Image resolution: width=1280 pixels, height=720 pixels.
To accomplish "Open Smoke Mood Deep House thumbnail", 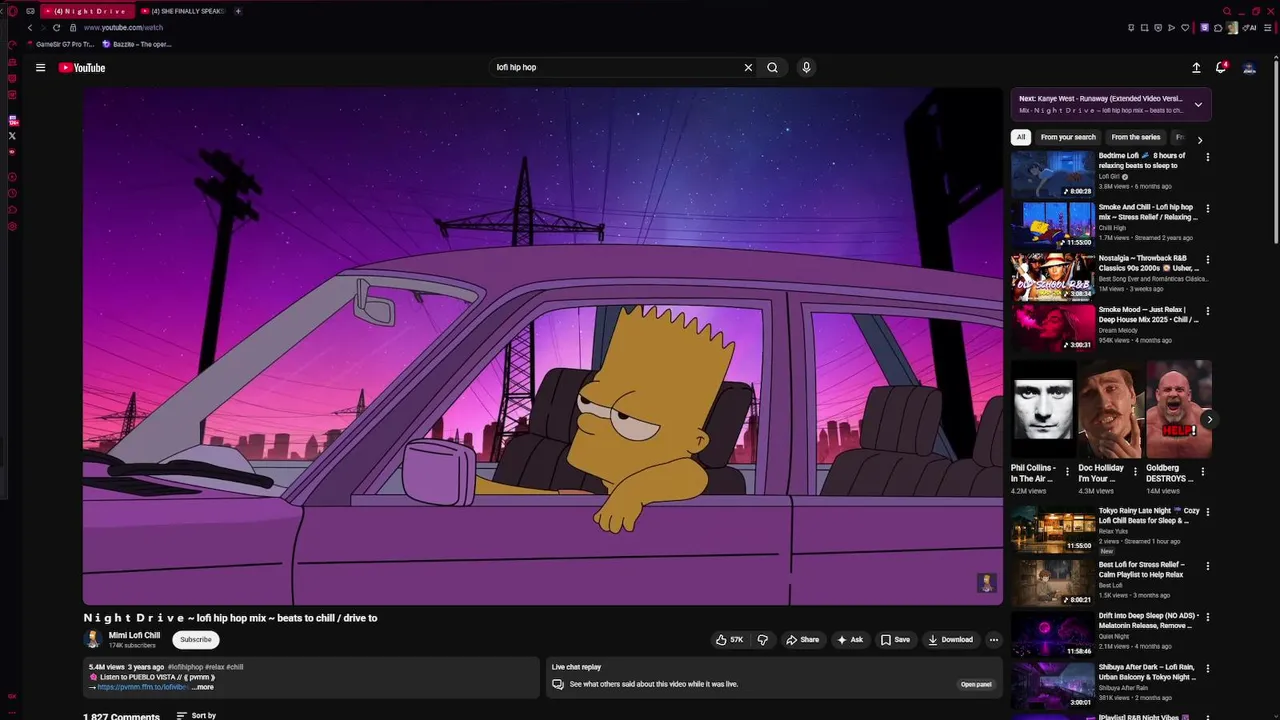I will [x=1053, y=328].
